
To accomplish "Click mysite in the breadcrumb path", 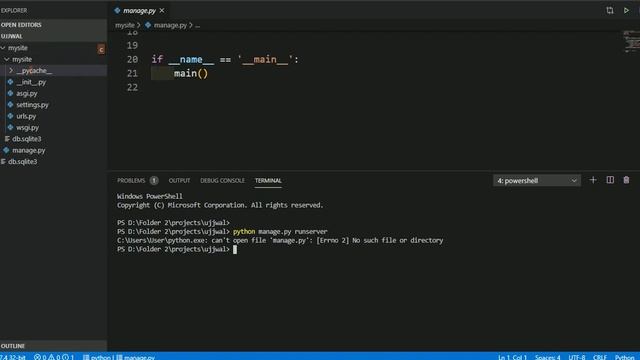I will 124,25.
